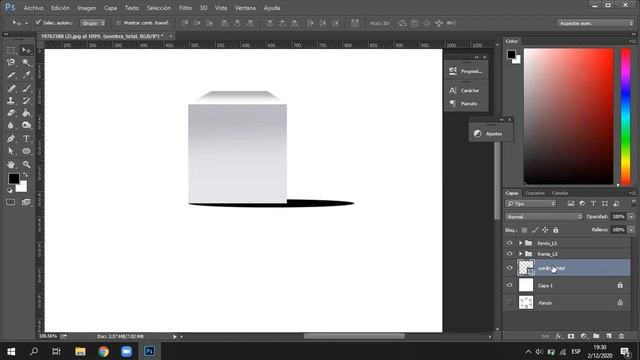Select the Paint Bucket tool
This screenshot has width=640, height=360.
[27, 113]
